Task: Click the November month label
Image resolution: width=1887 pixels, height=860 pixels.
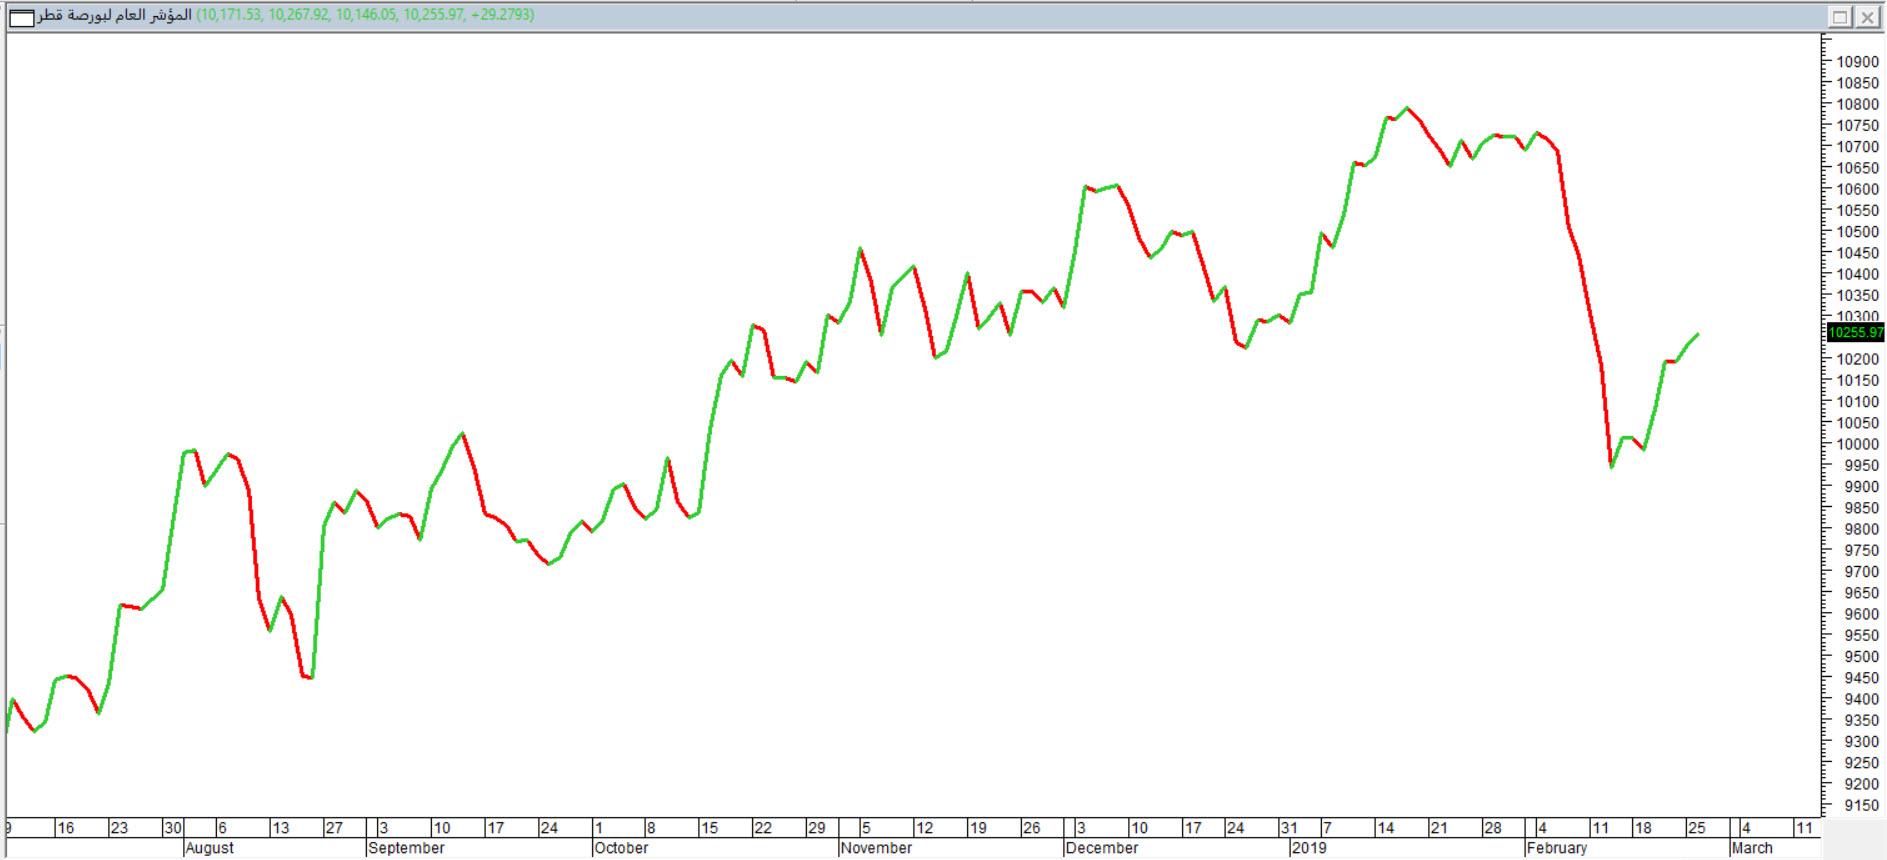Action: (x=877, y=848)
